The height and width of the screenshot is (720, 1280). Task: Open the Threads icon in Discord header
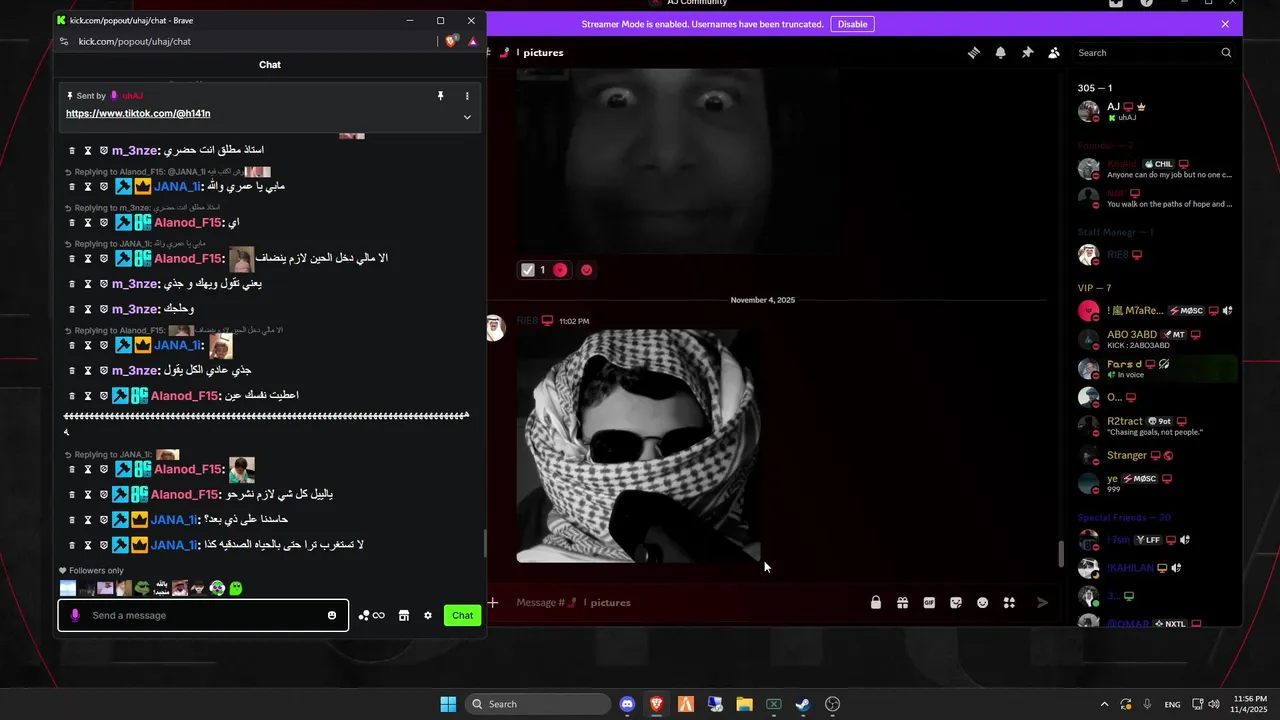coord(973,53)
